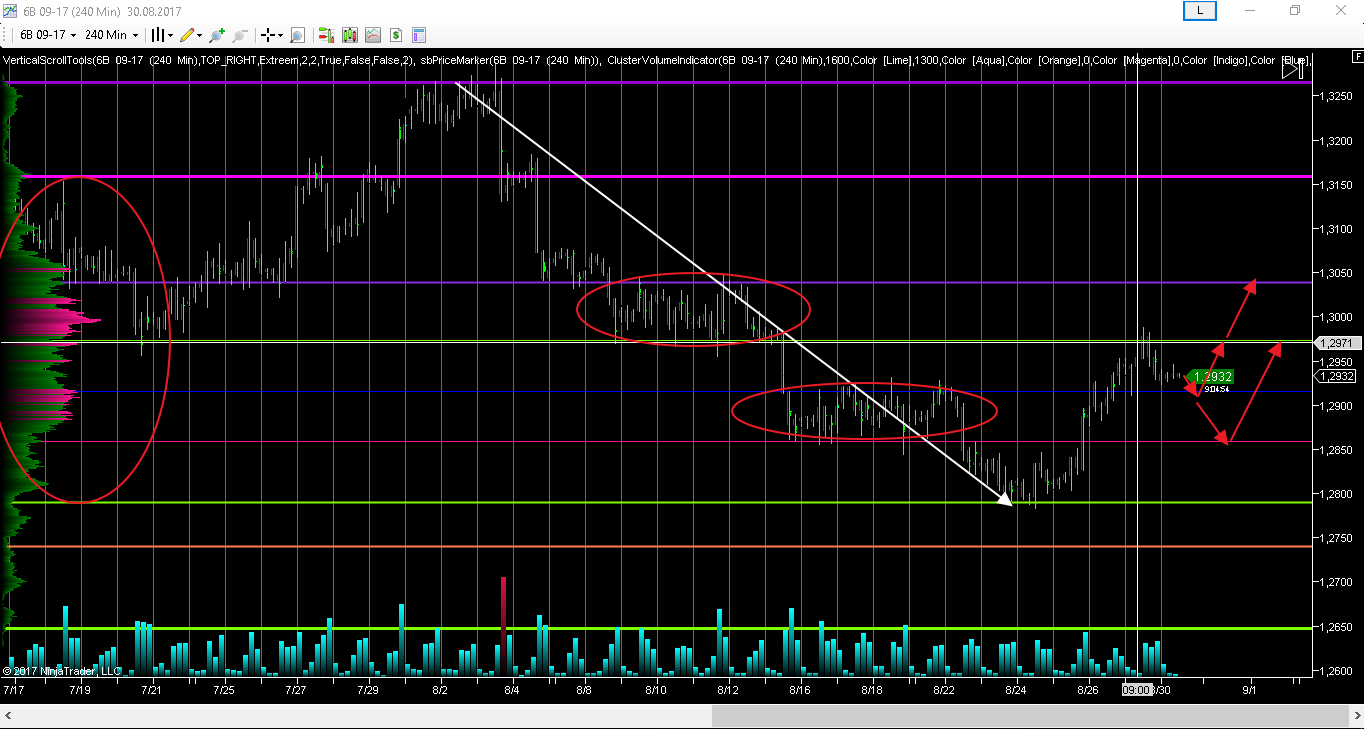Open the chart style bars dropdown
This screenshot has height=729, width=1364.
coord(161,35)
